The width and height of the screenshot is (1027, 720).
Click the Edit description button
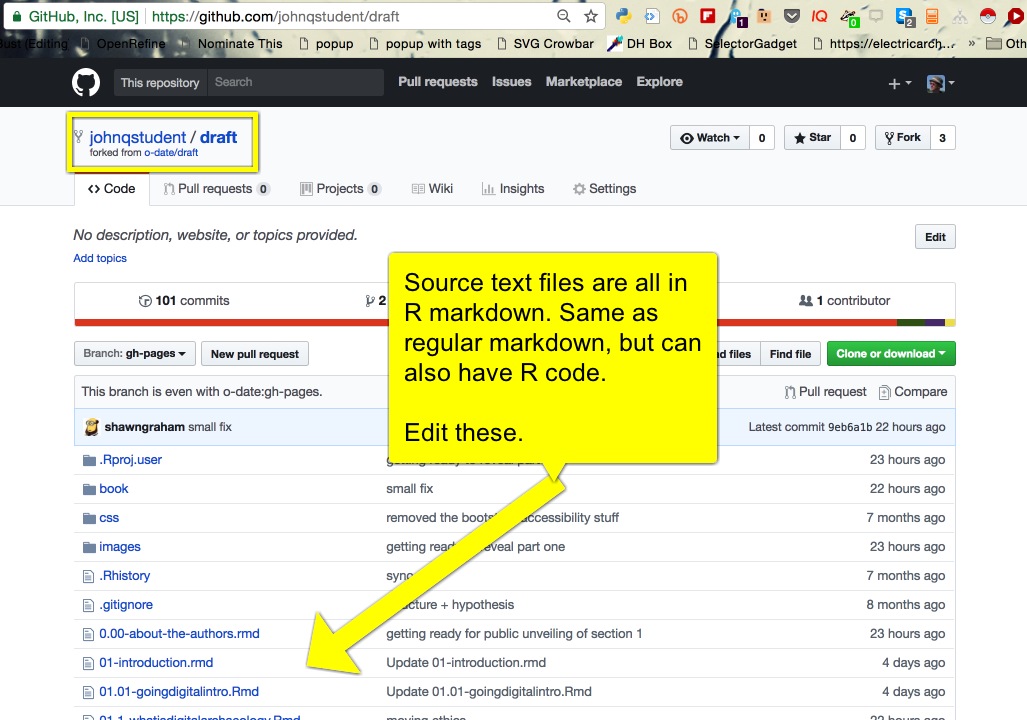tap(935, 237)
